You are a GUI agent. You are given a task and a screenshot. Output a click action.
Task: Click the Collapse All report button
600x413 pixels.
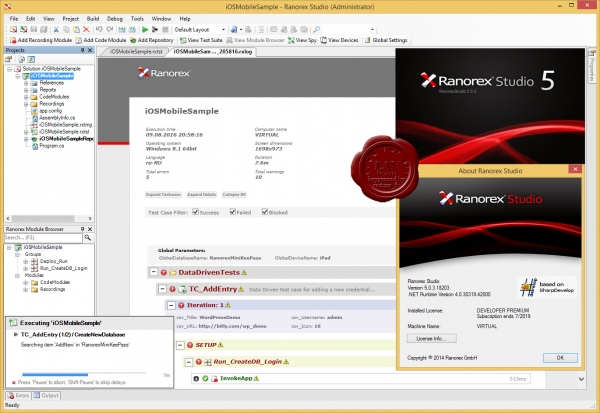[234, 194]
